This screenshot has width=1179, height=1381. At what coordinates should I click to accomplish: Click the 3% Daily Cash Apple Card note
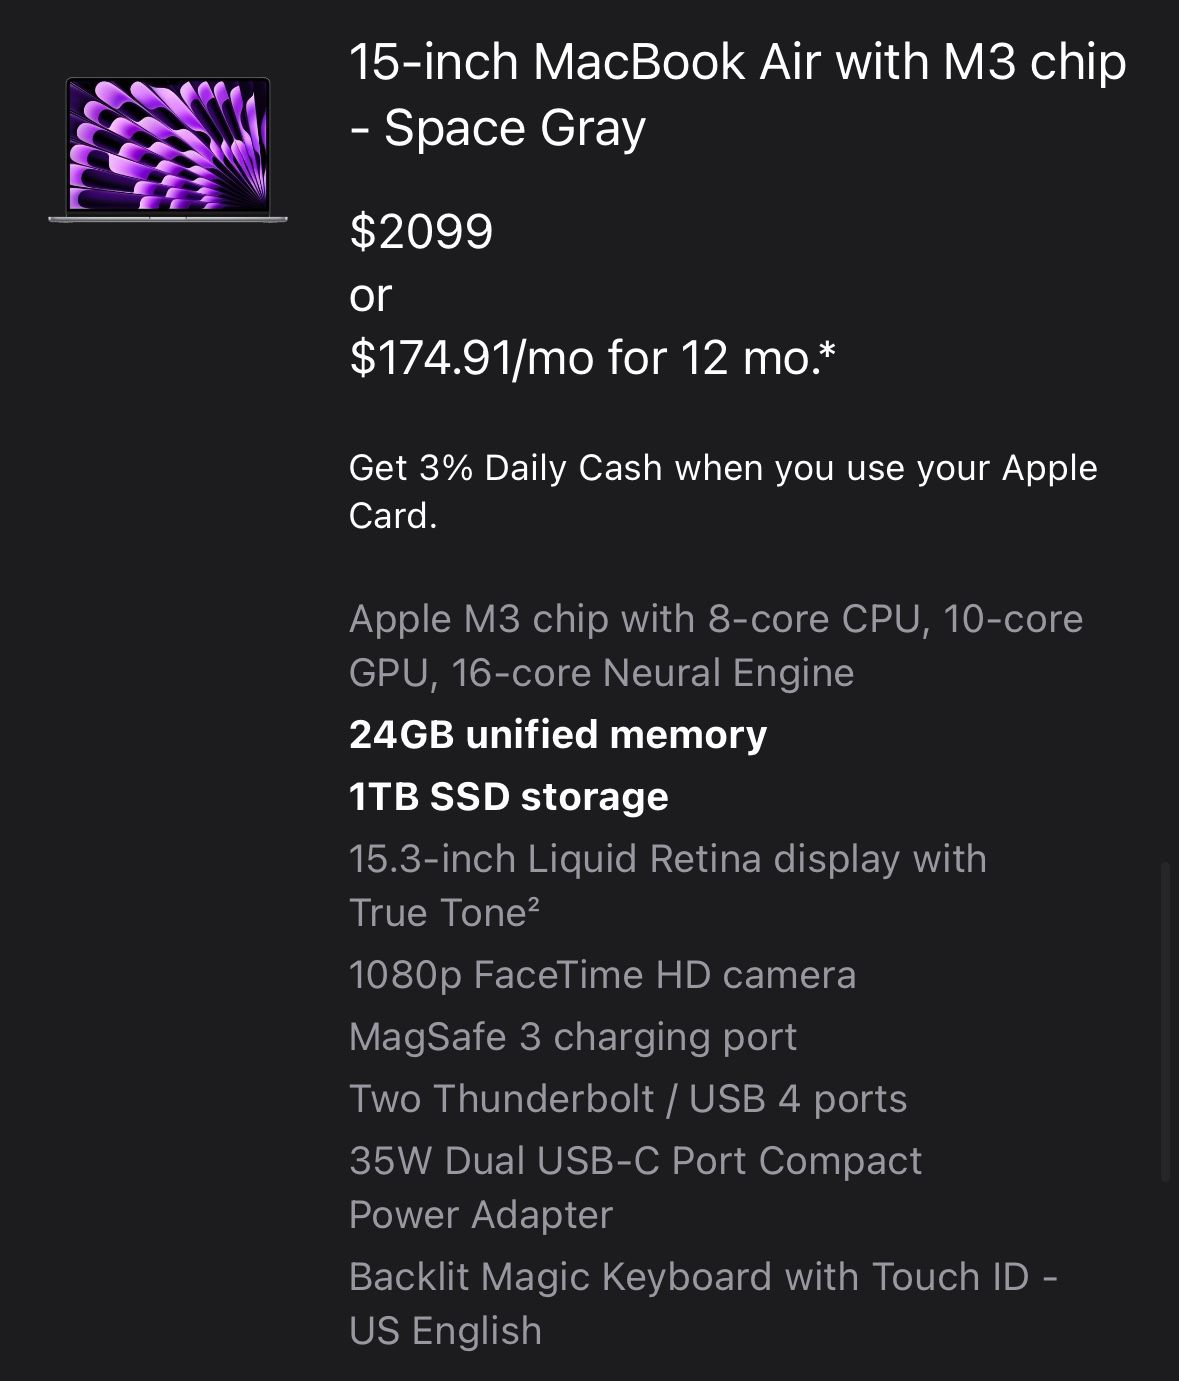(x=722, y=491)
